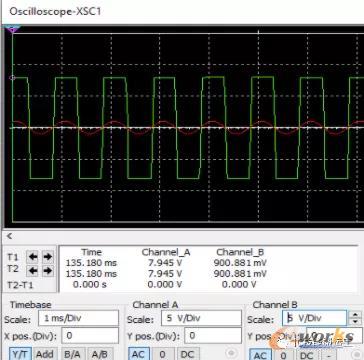Viewport: 364px width, 360px height.
Task: Click the left scroll arrow below the waveform display
Action: click(9, 236)
